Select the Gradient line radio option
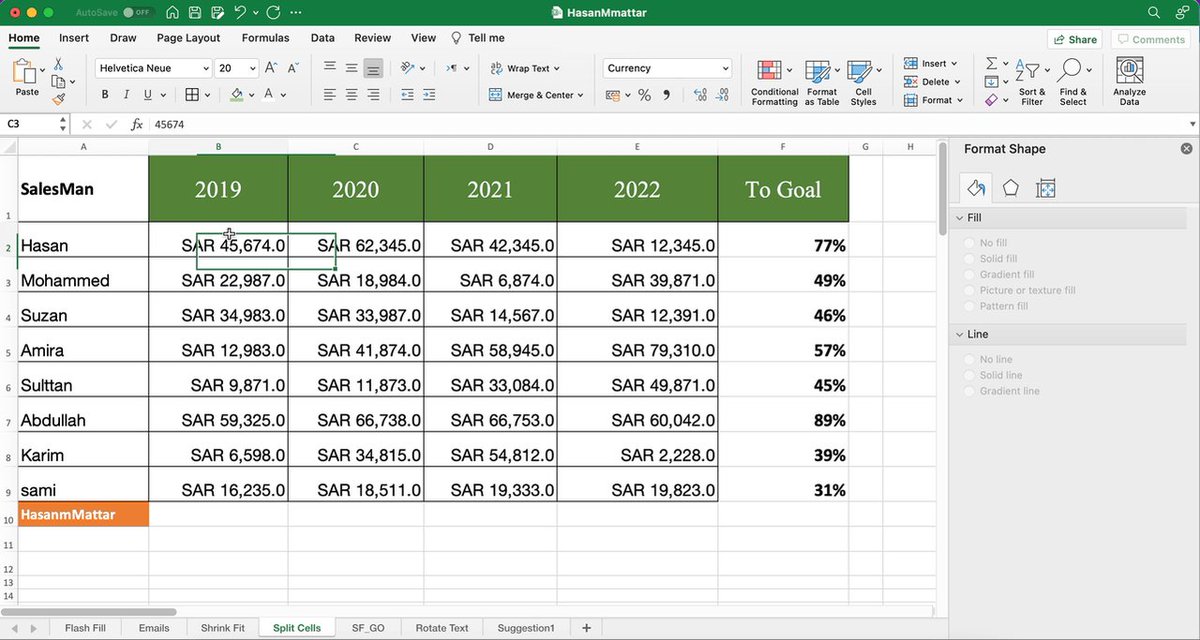Image resolution: width=1200 pixels, height=640 pixels. [969, 391]
